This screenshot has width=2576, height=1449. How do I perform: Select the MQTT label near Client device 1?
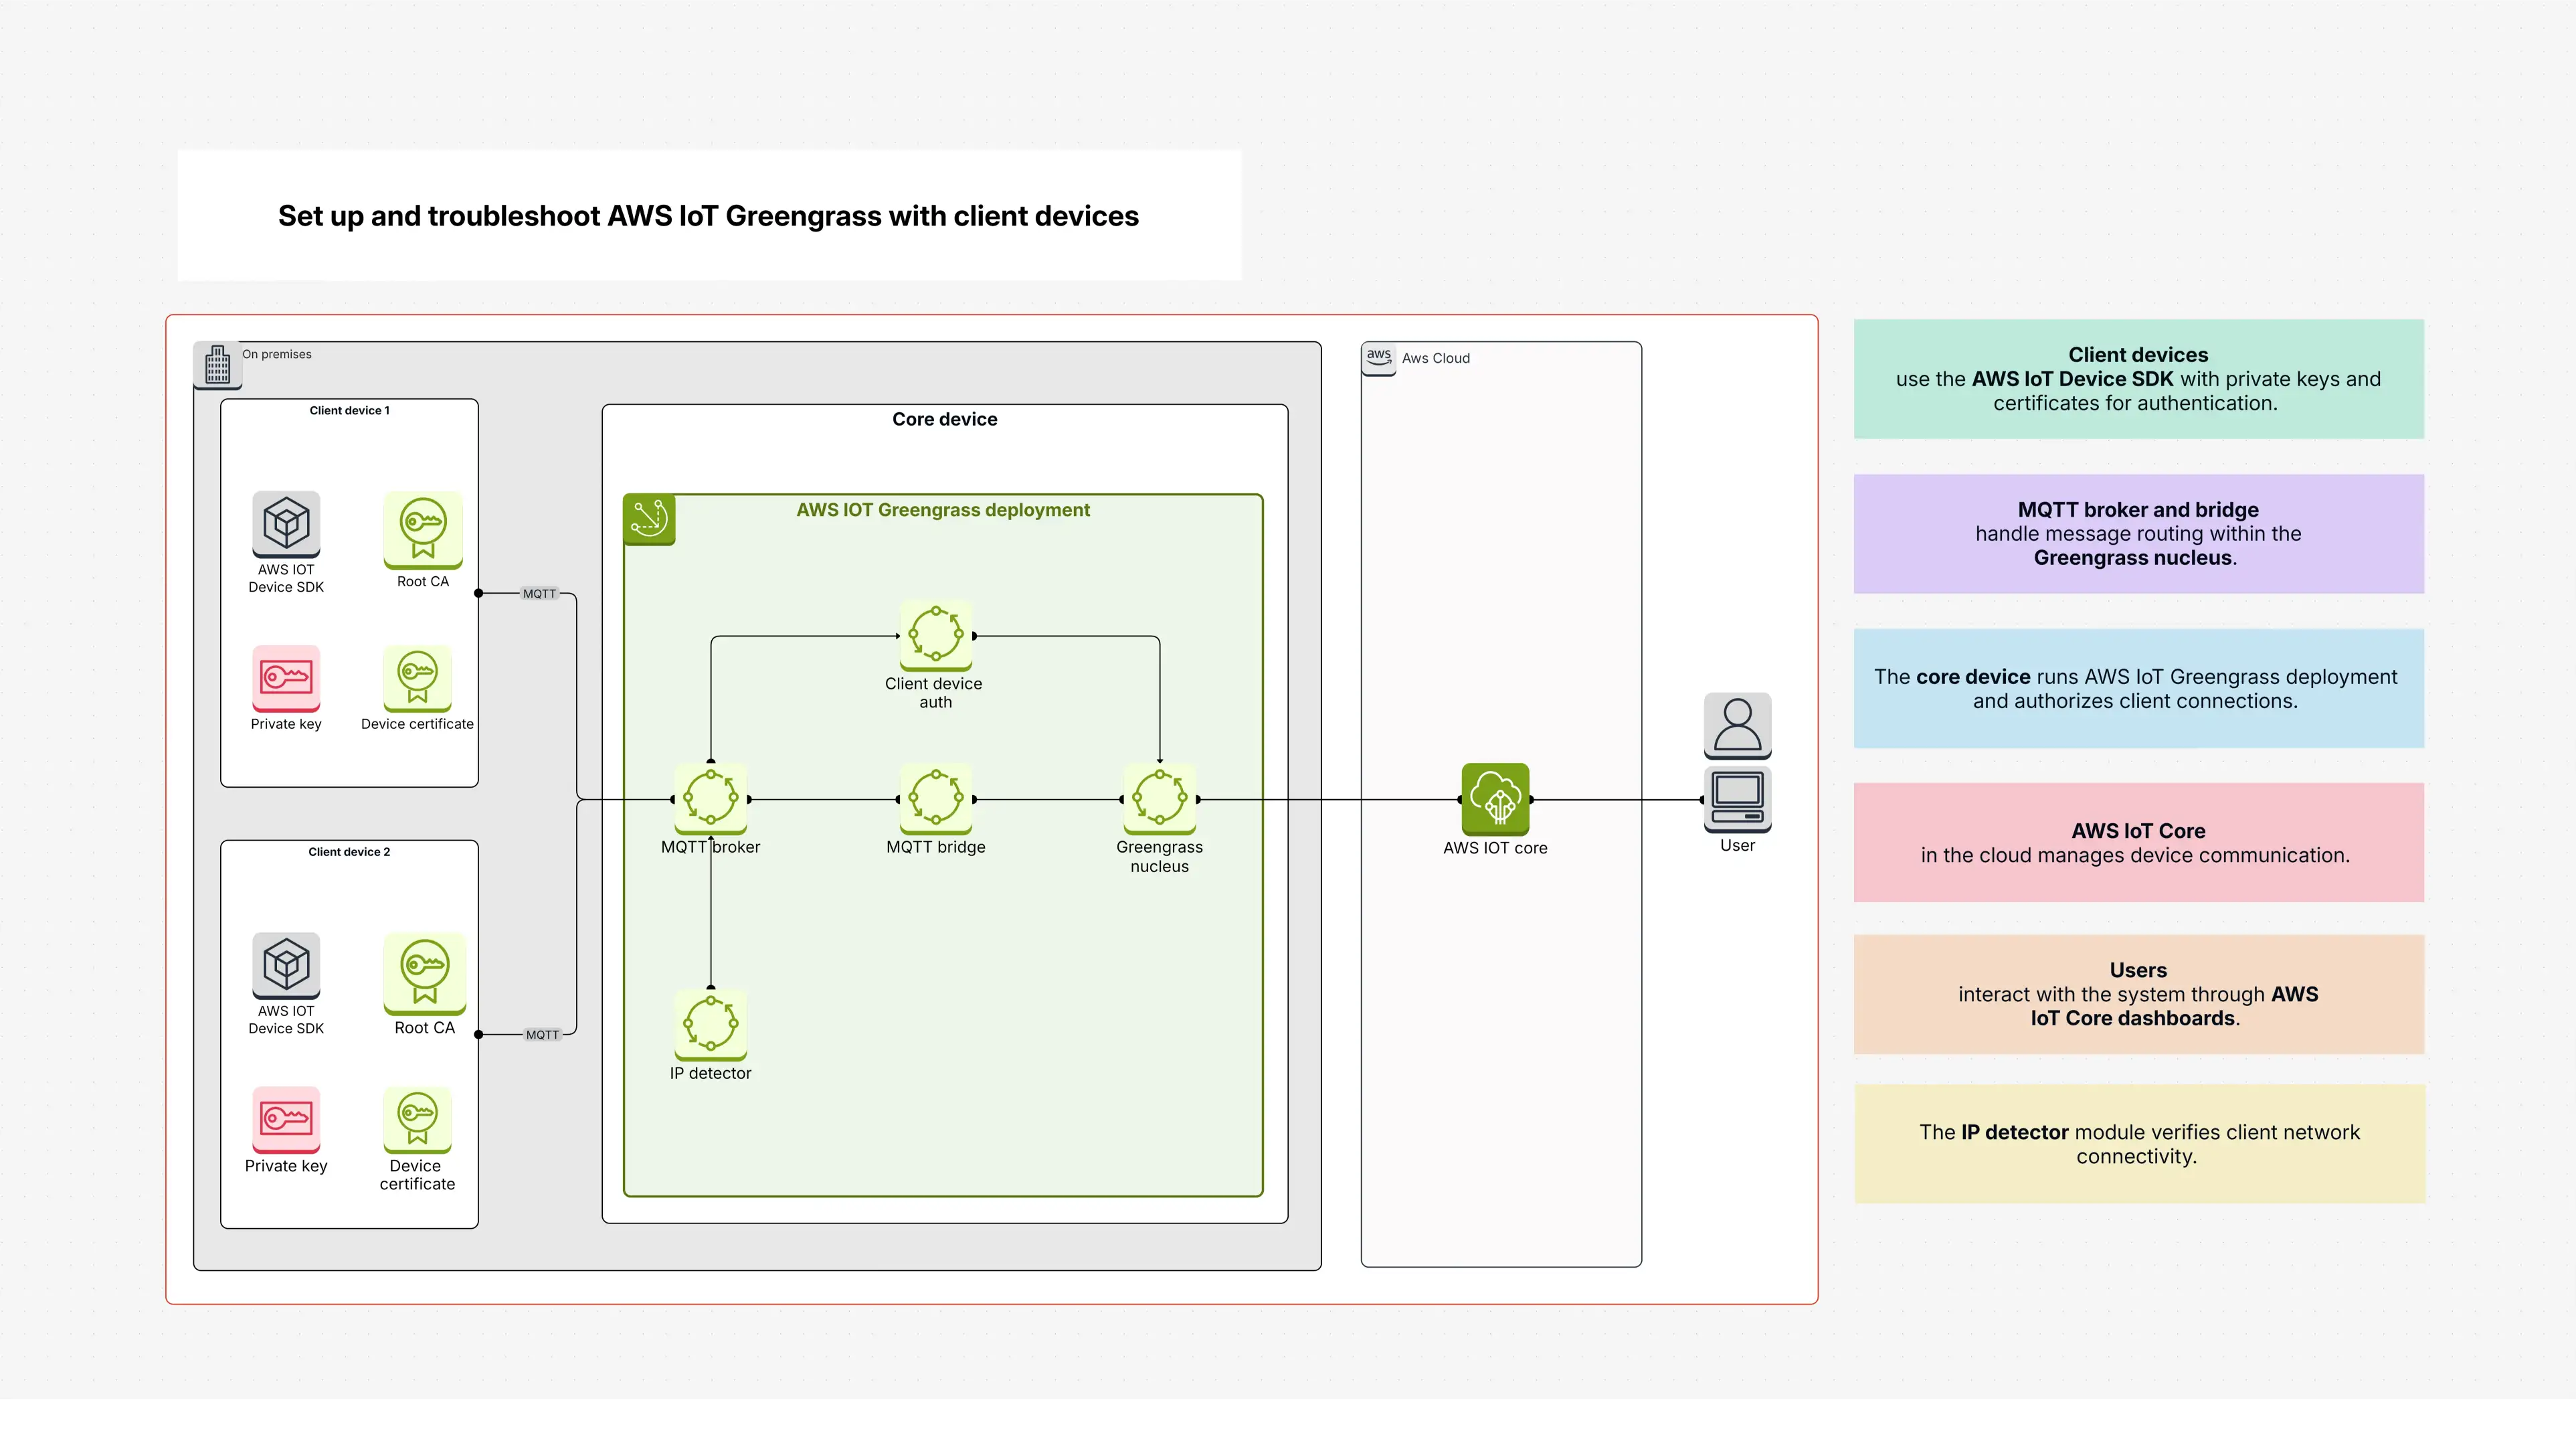point(539,594)
